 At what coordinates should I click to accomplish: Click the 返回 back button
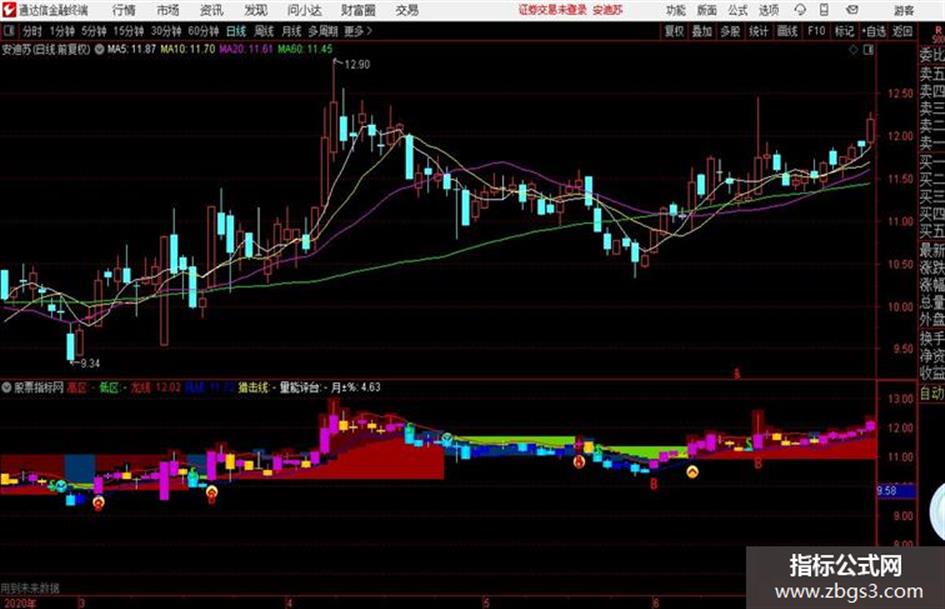pos(902,31)
